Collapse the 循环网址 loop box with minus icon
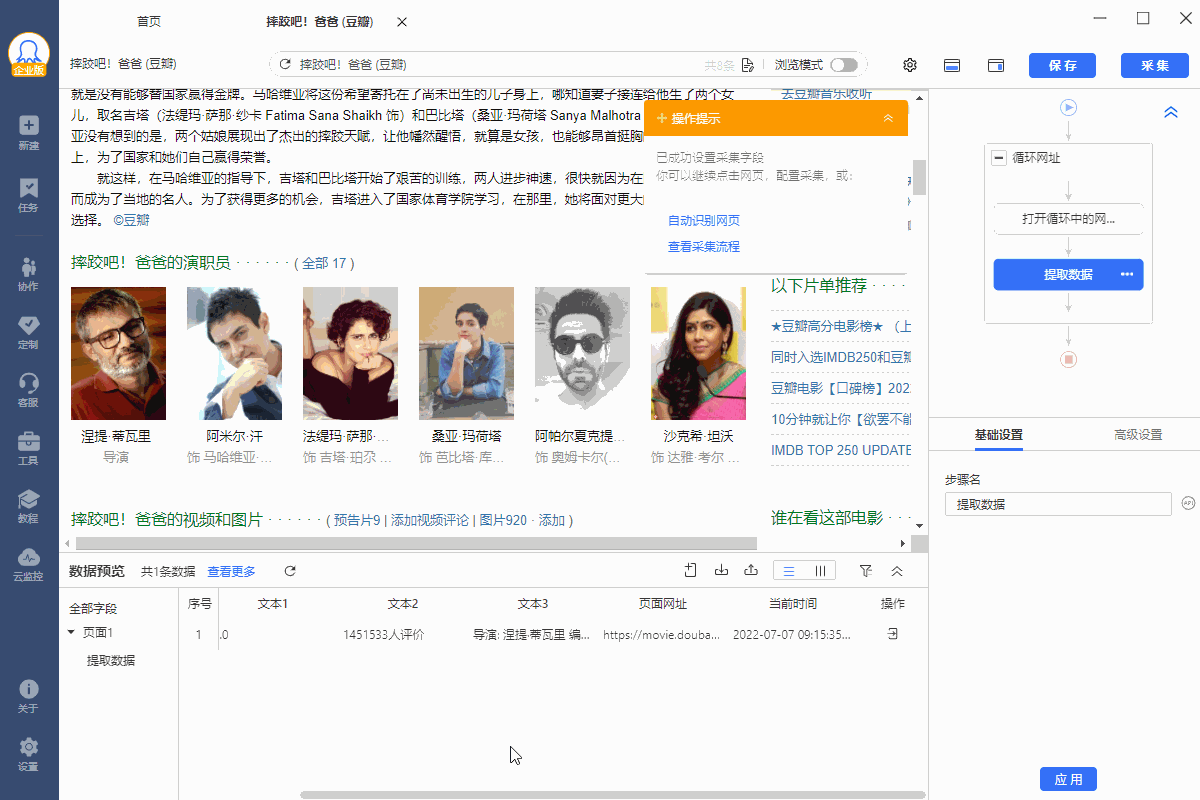Image resolution: width=1200 pixels, height=800 pixels. pyautogui.click(x=998, y=158)
